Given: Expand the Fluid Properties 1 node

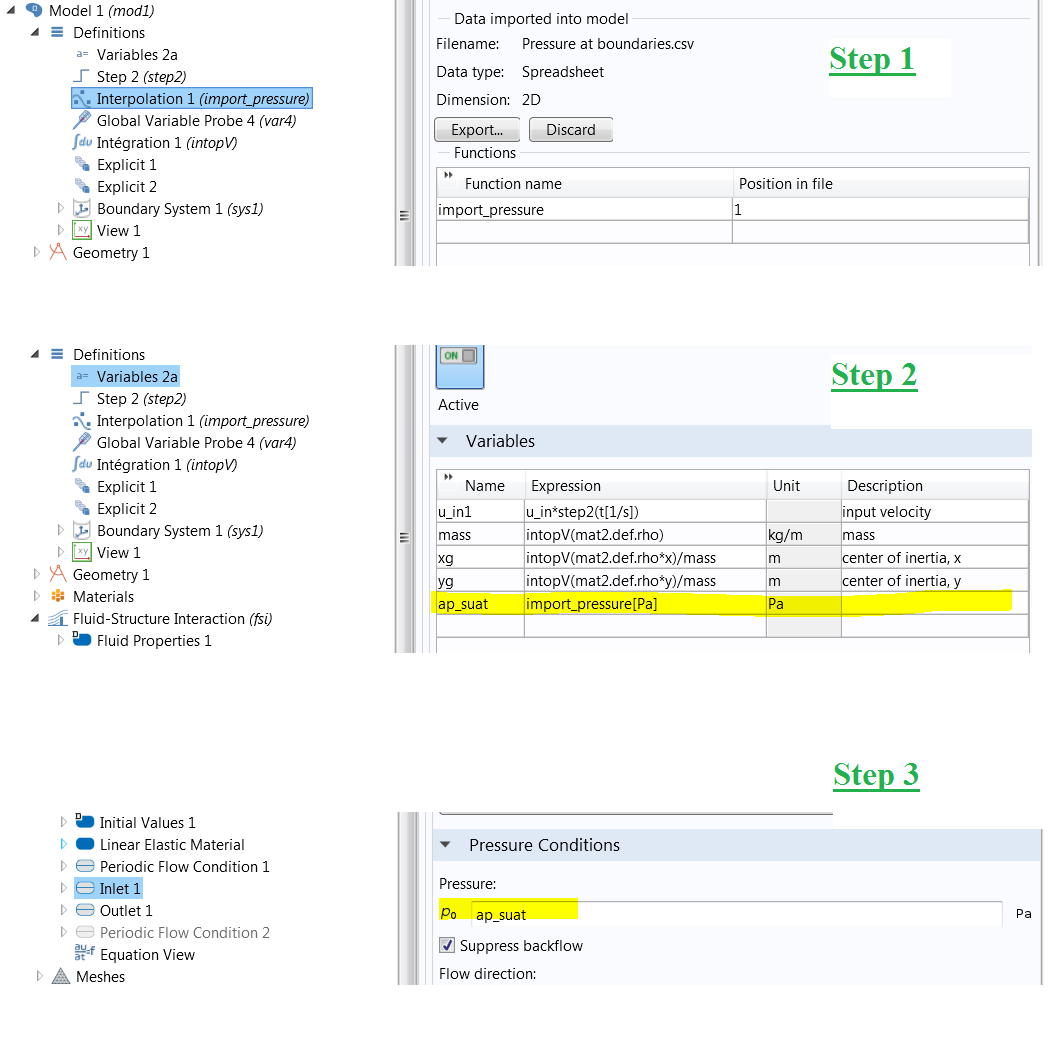Looking at the screenshot, I should pos(62,641).
